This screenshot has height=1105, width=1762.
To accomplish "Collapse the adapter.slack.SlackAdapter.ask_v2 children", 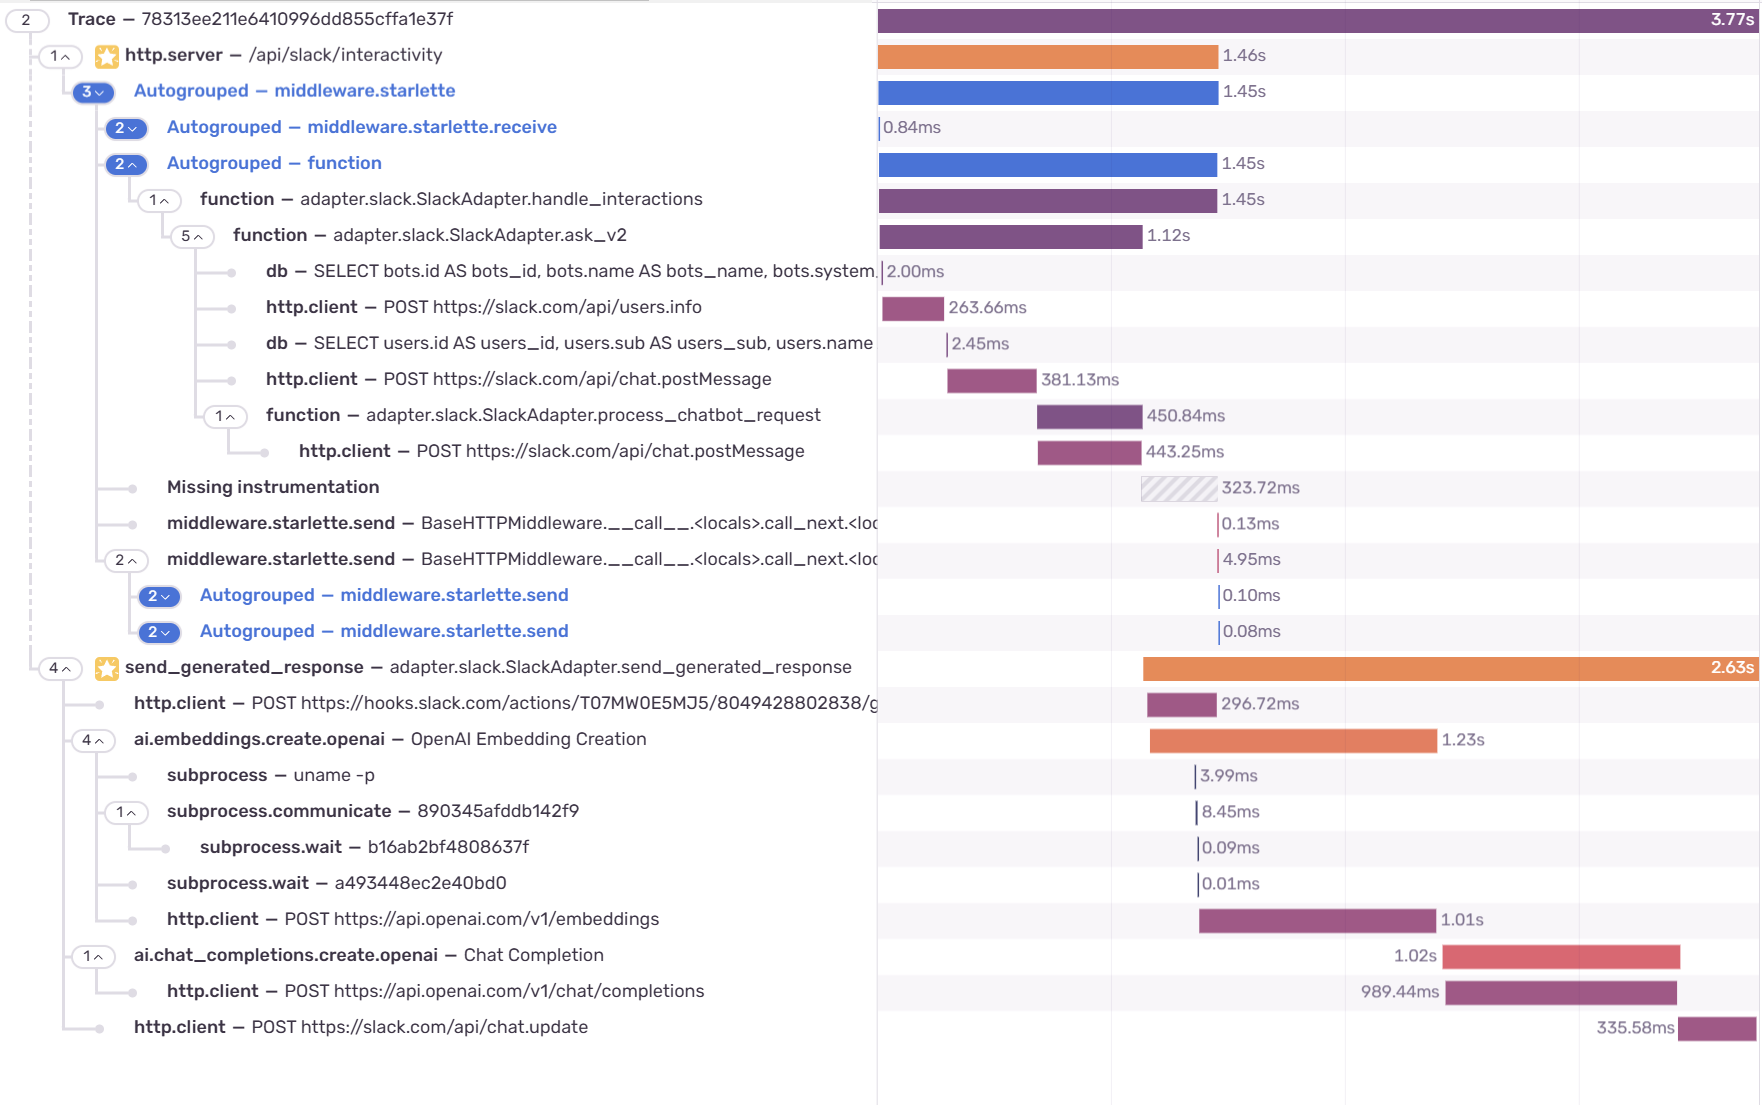I will tap(191, 236).
